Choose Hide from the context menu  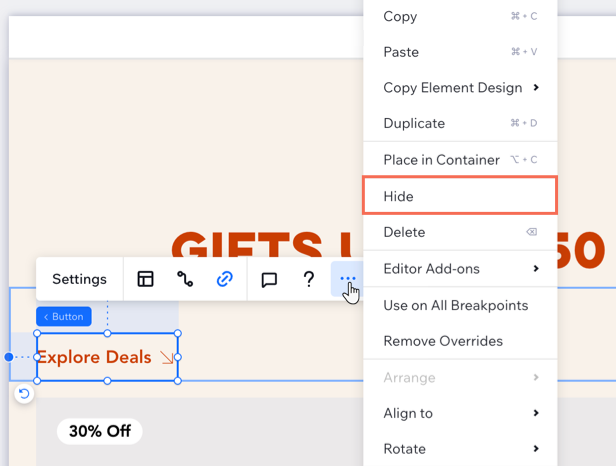[460, 196]
